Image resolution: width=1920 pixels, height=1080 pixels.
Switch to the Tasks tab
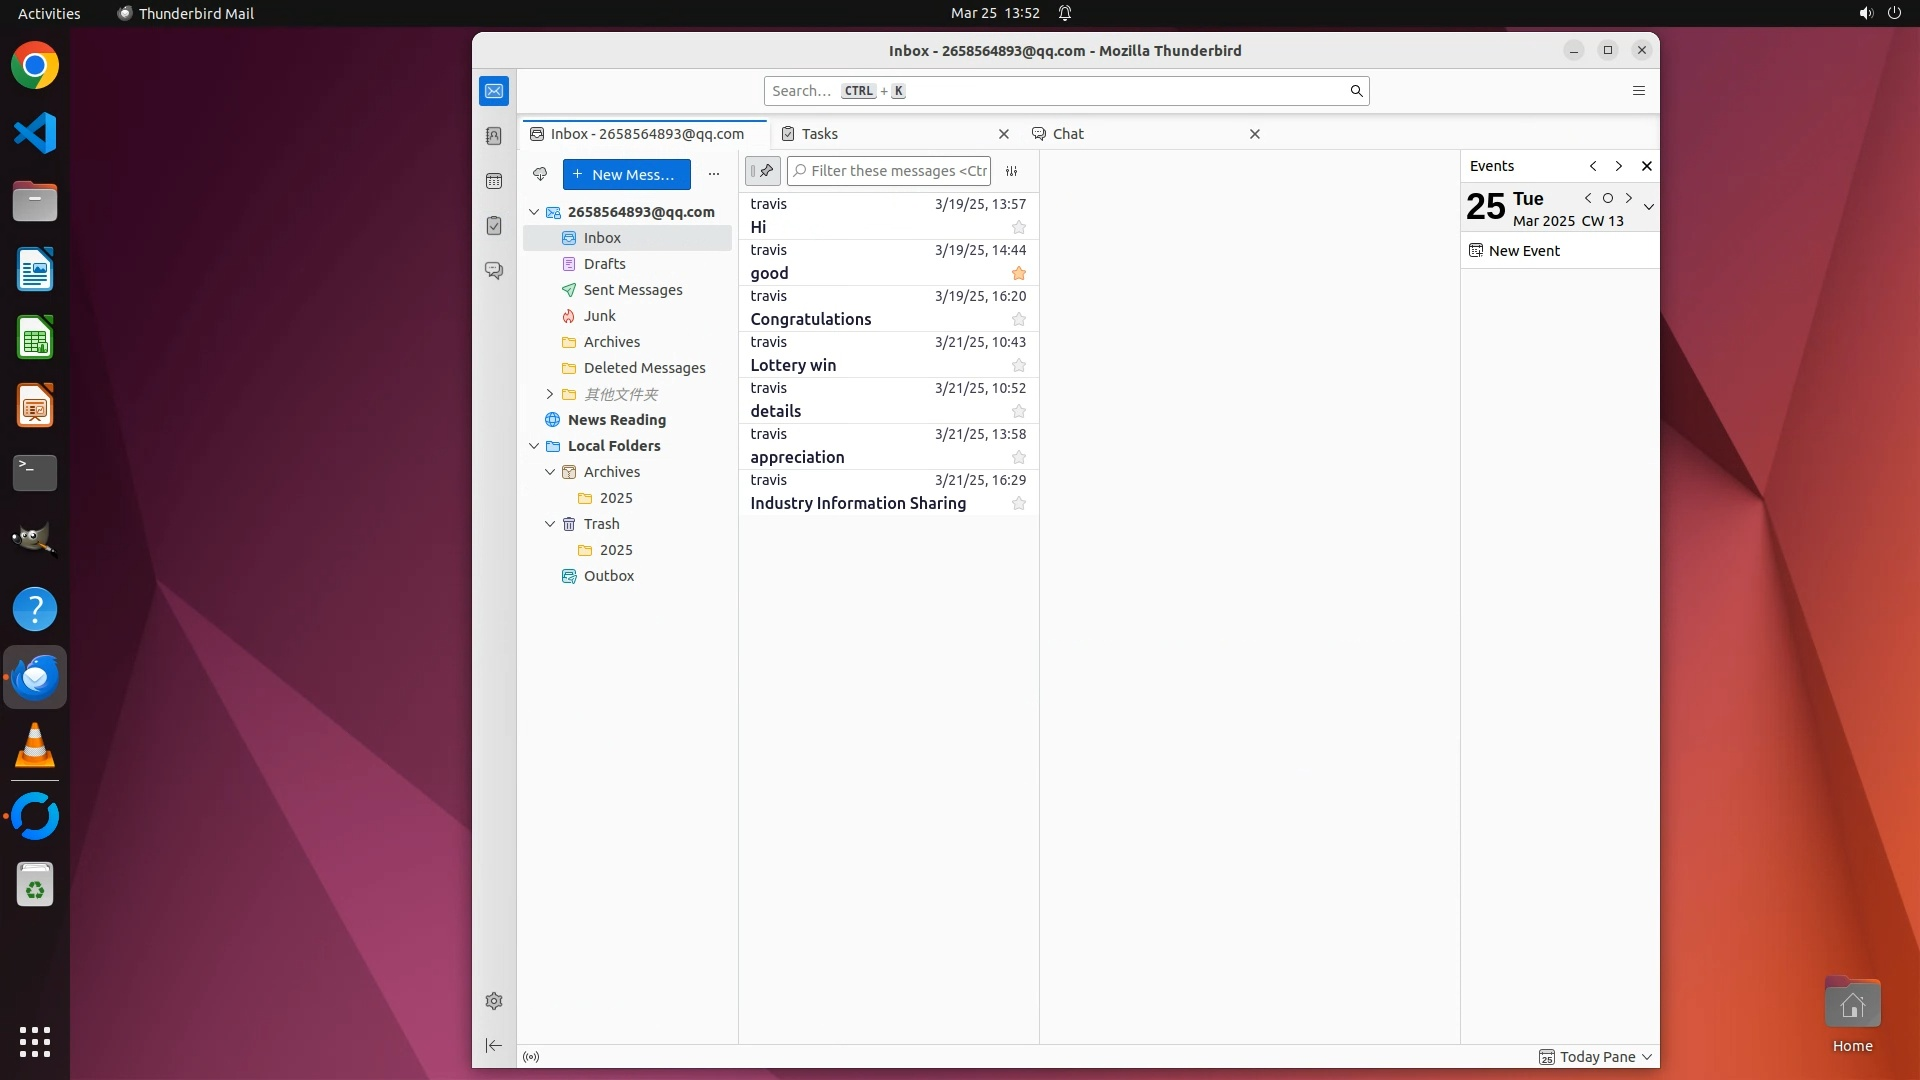(x=819, y=134)
